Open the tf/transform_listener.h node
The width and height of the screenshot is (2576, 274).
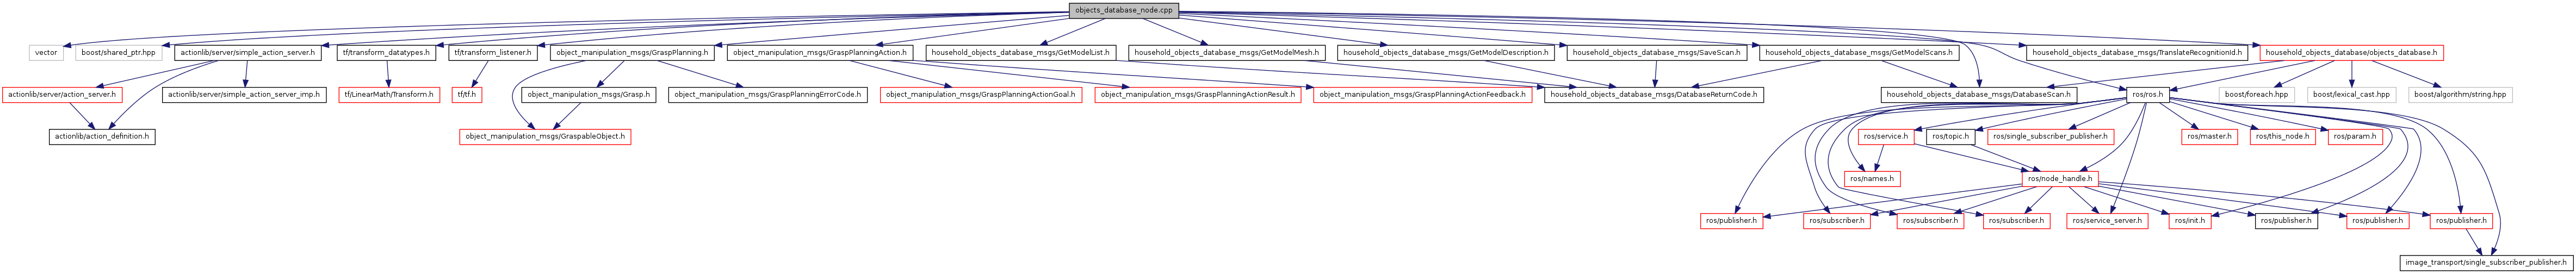point(492,52)
